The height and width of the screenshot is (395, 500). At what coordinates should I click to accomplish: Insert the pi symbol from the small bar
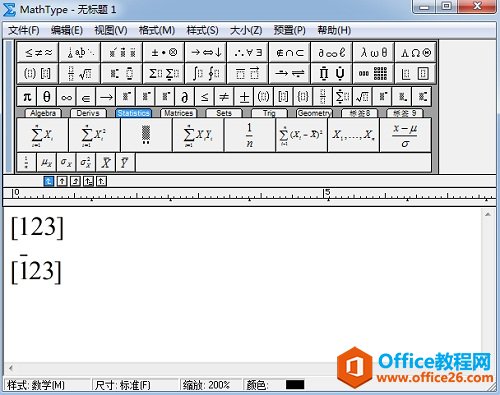click(x=27, y=97)
